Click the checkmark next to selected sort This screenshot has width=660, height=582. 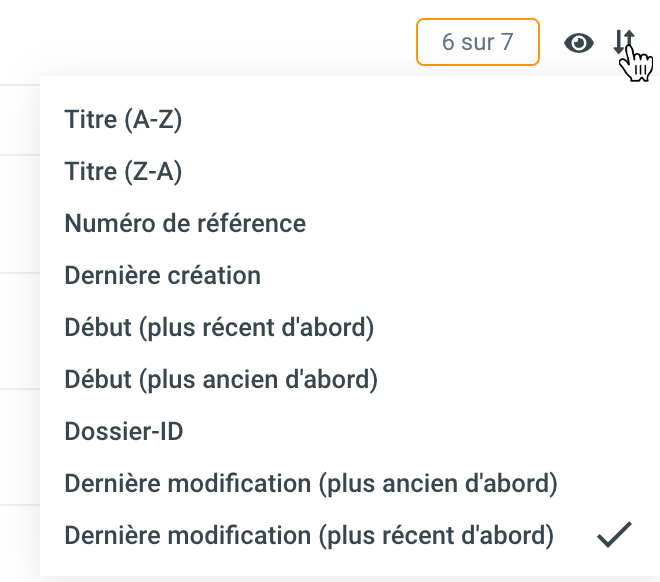614,535
